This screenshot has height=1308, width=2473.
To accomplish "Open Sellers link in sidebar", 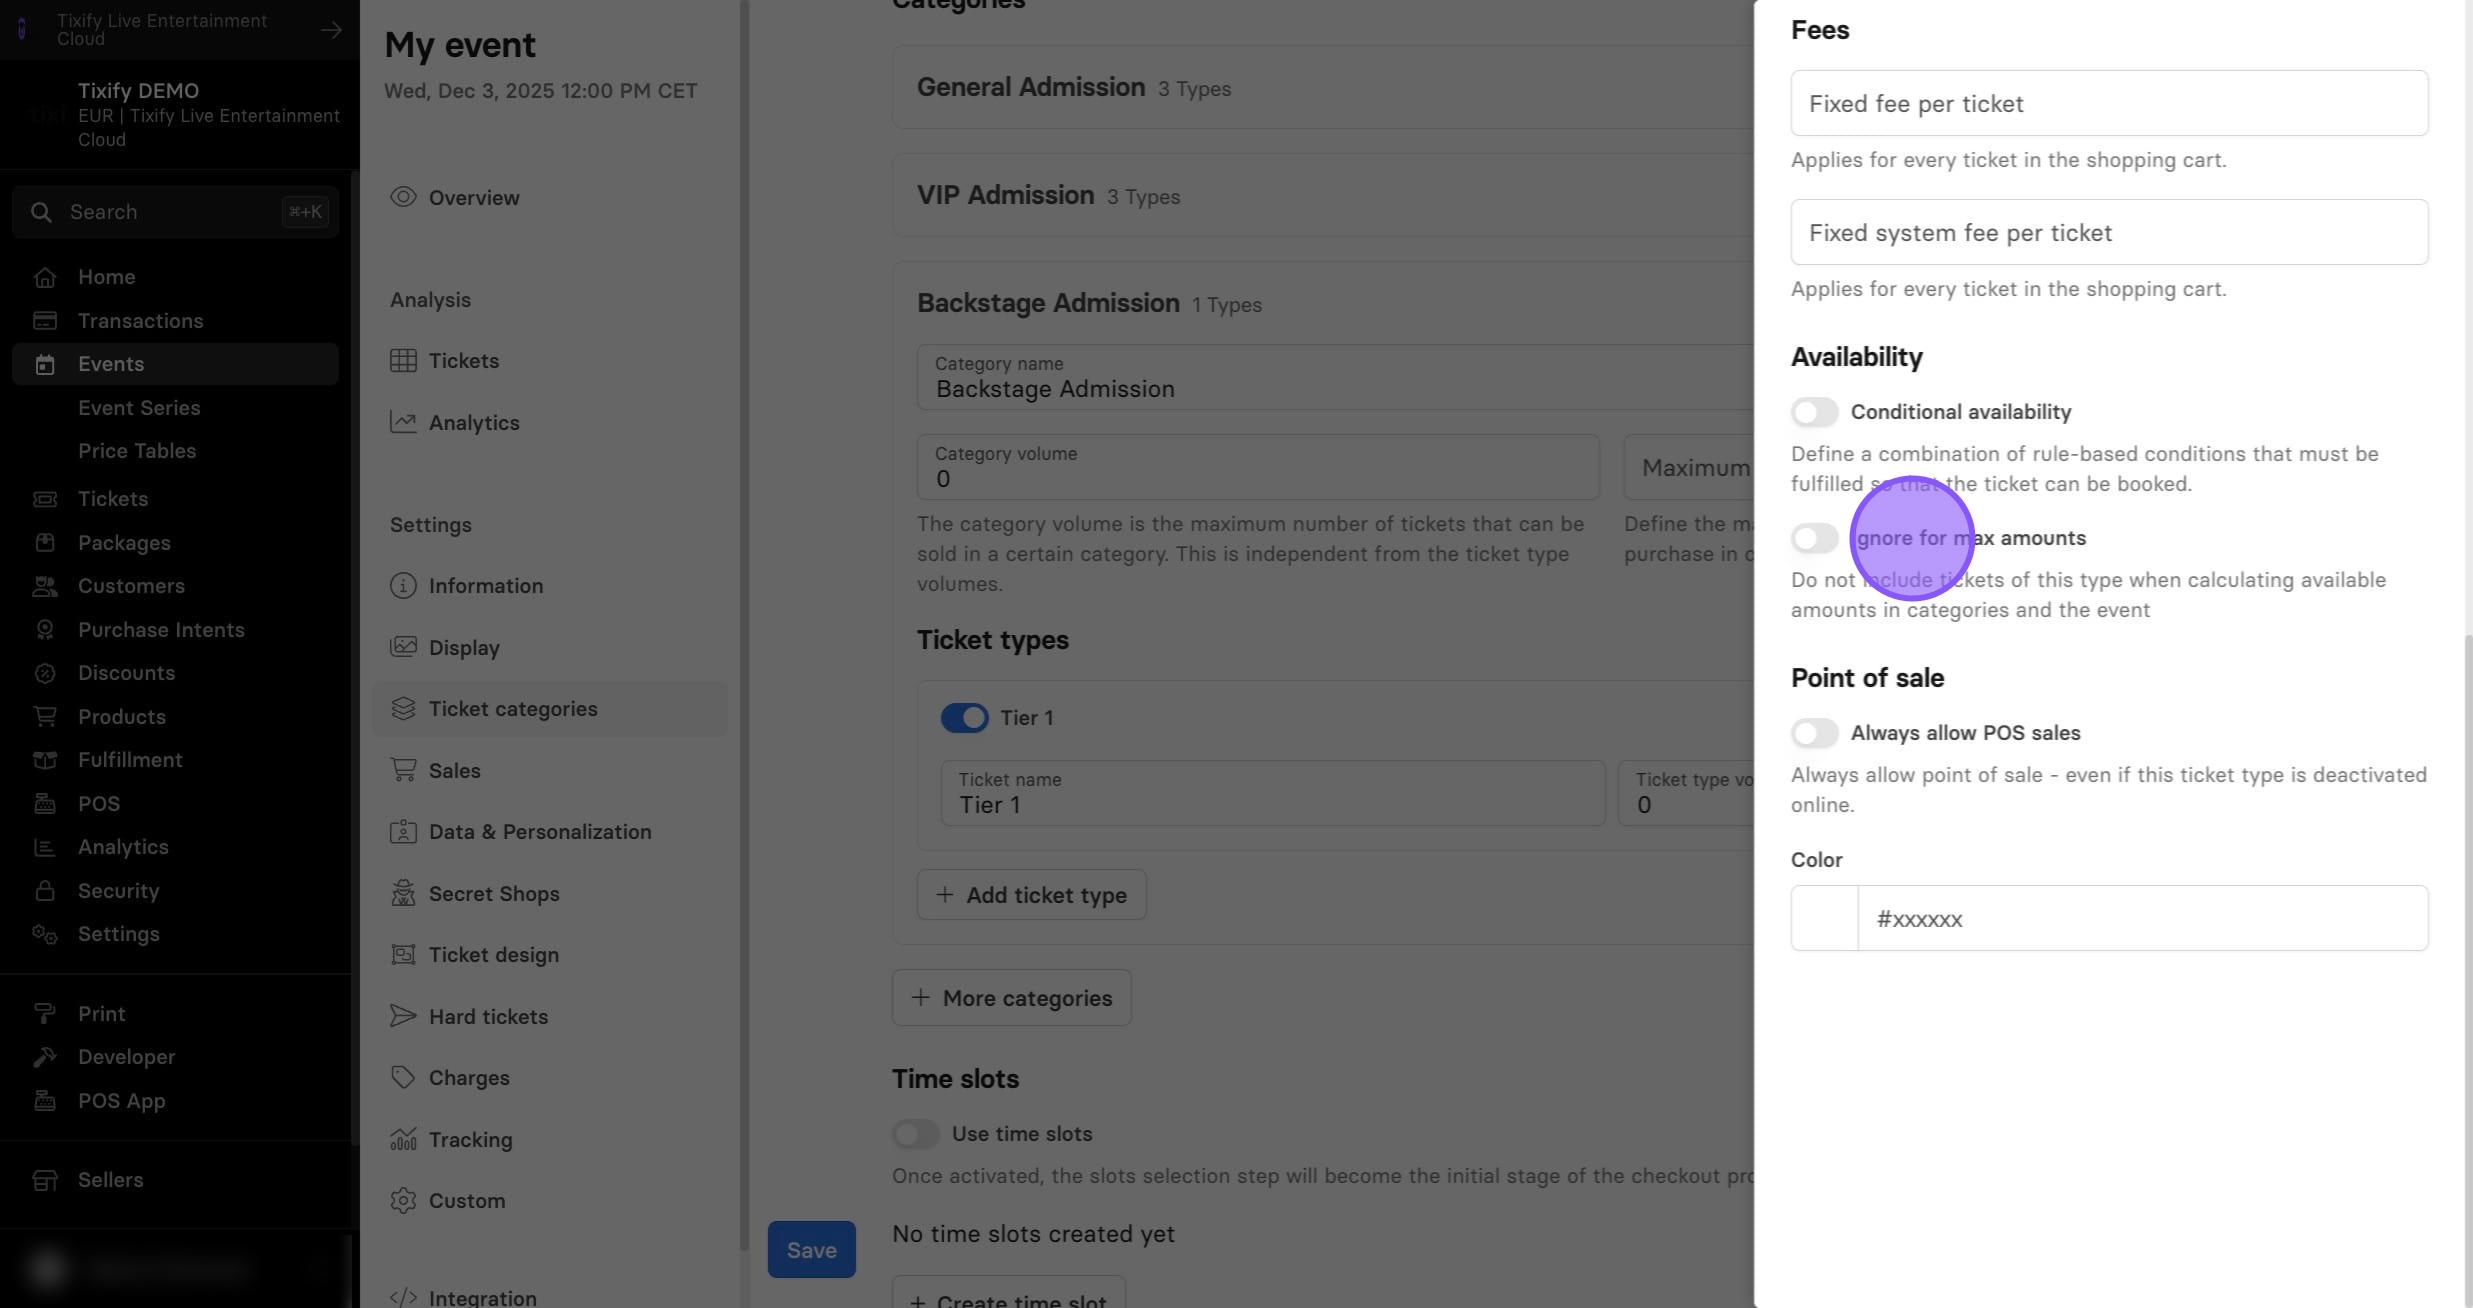I will (110, 1180).
